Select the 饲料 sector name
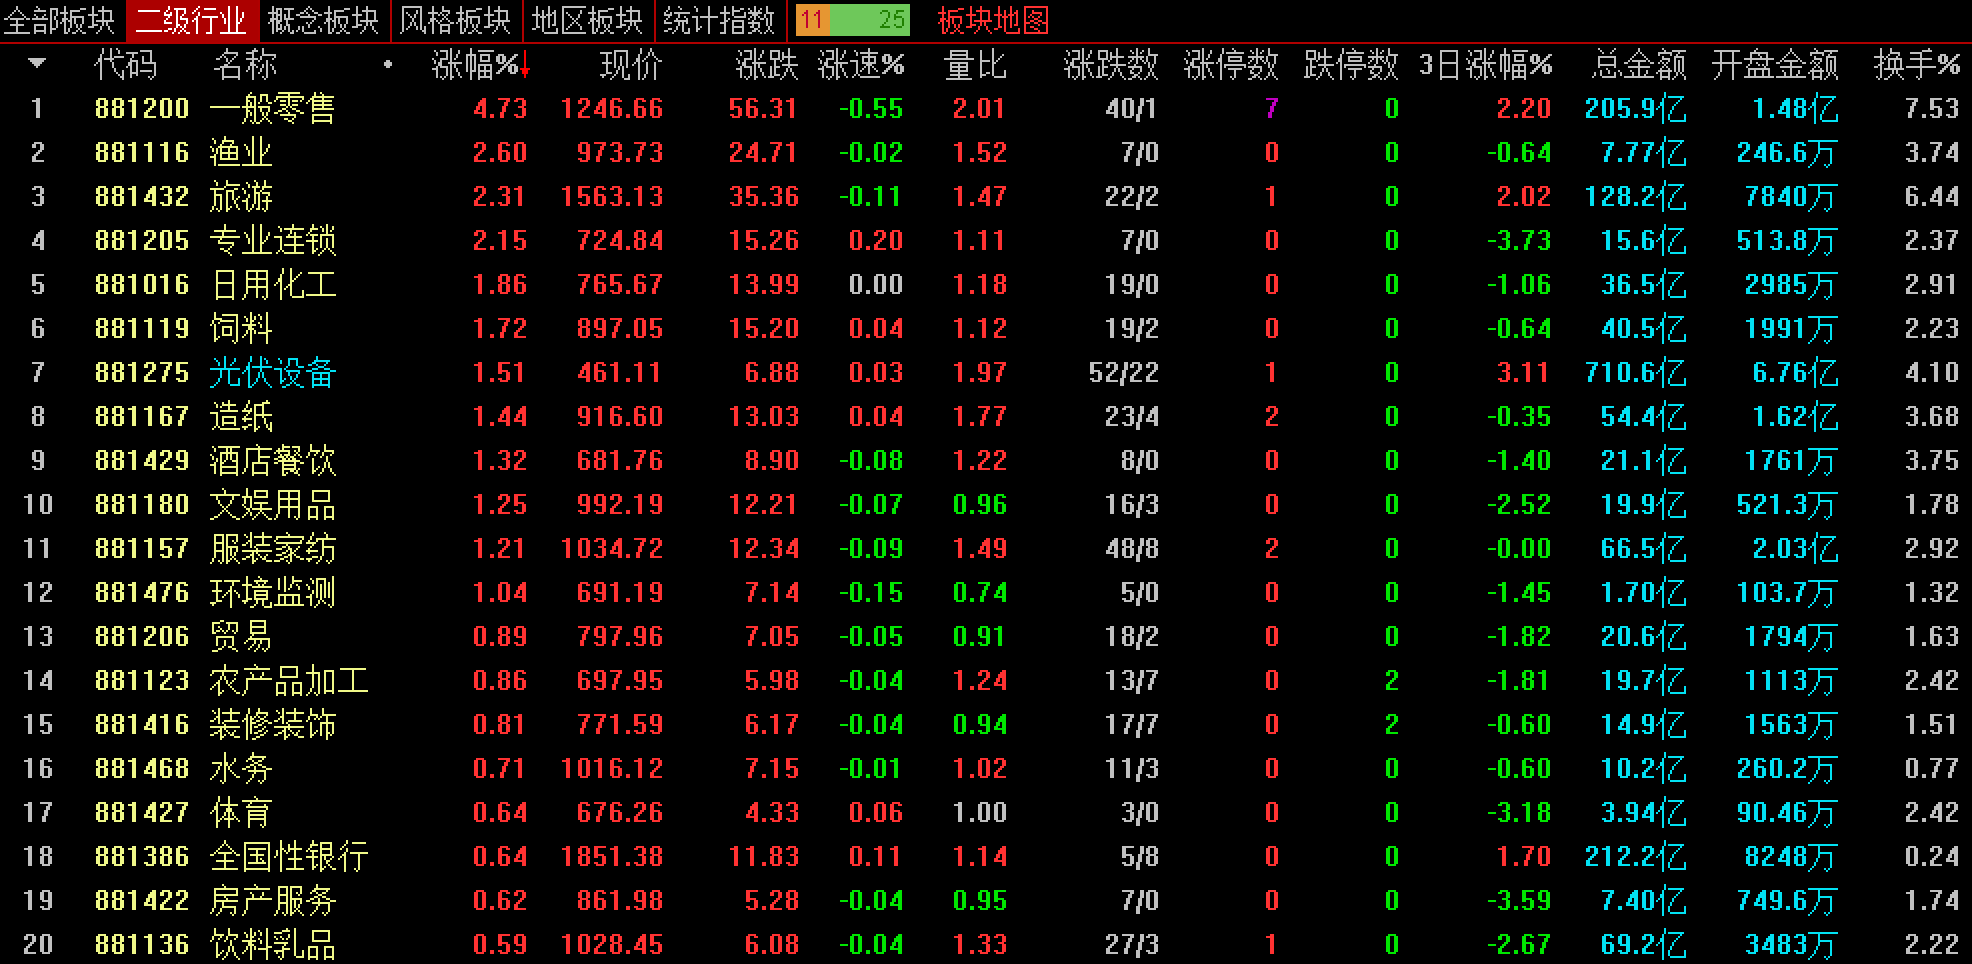The image size is (1972, 964). 241,328
